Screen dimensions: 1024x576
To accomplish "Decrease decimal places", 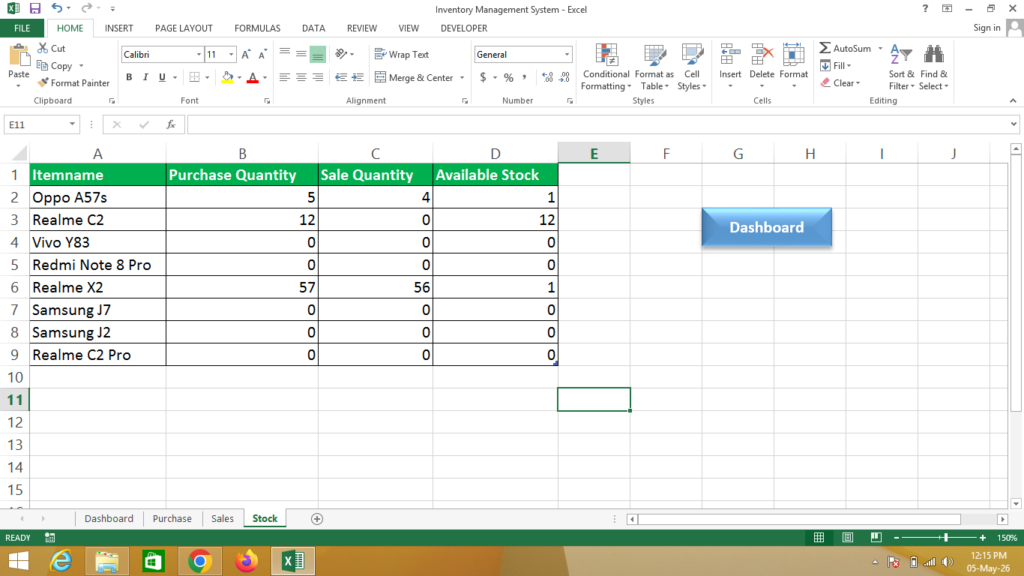I will coord(564,77).
